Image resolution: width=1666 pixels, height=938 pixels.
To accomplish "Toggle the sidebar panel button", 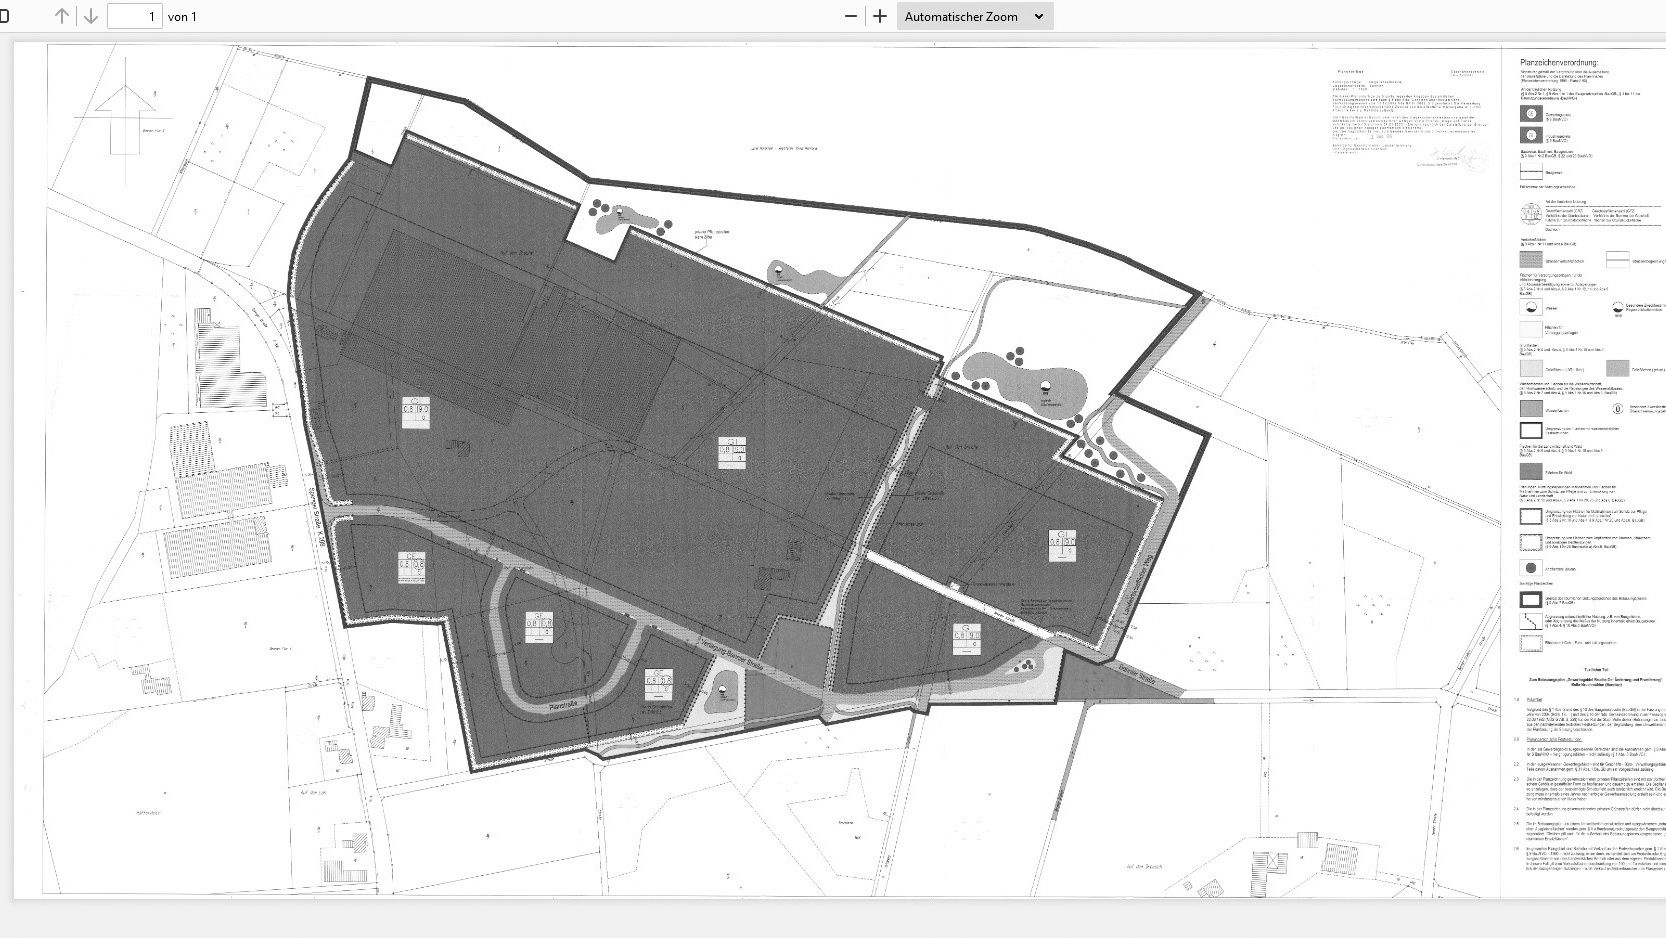I will pos(4,16).
